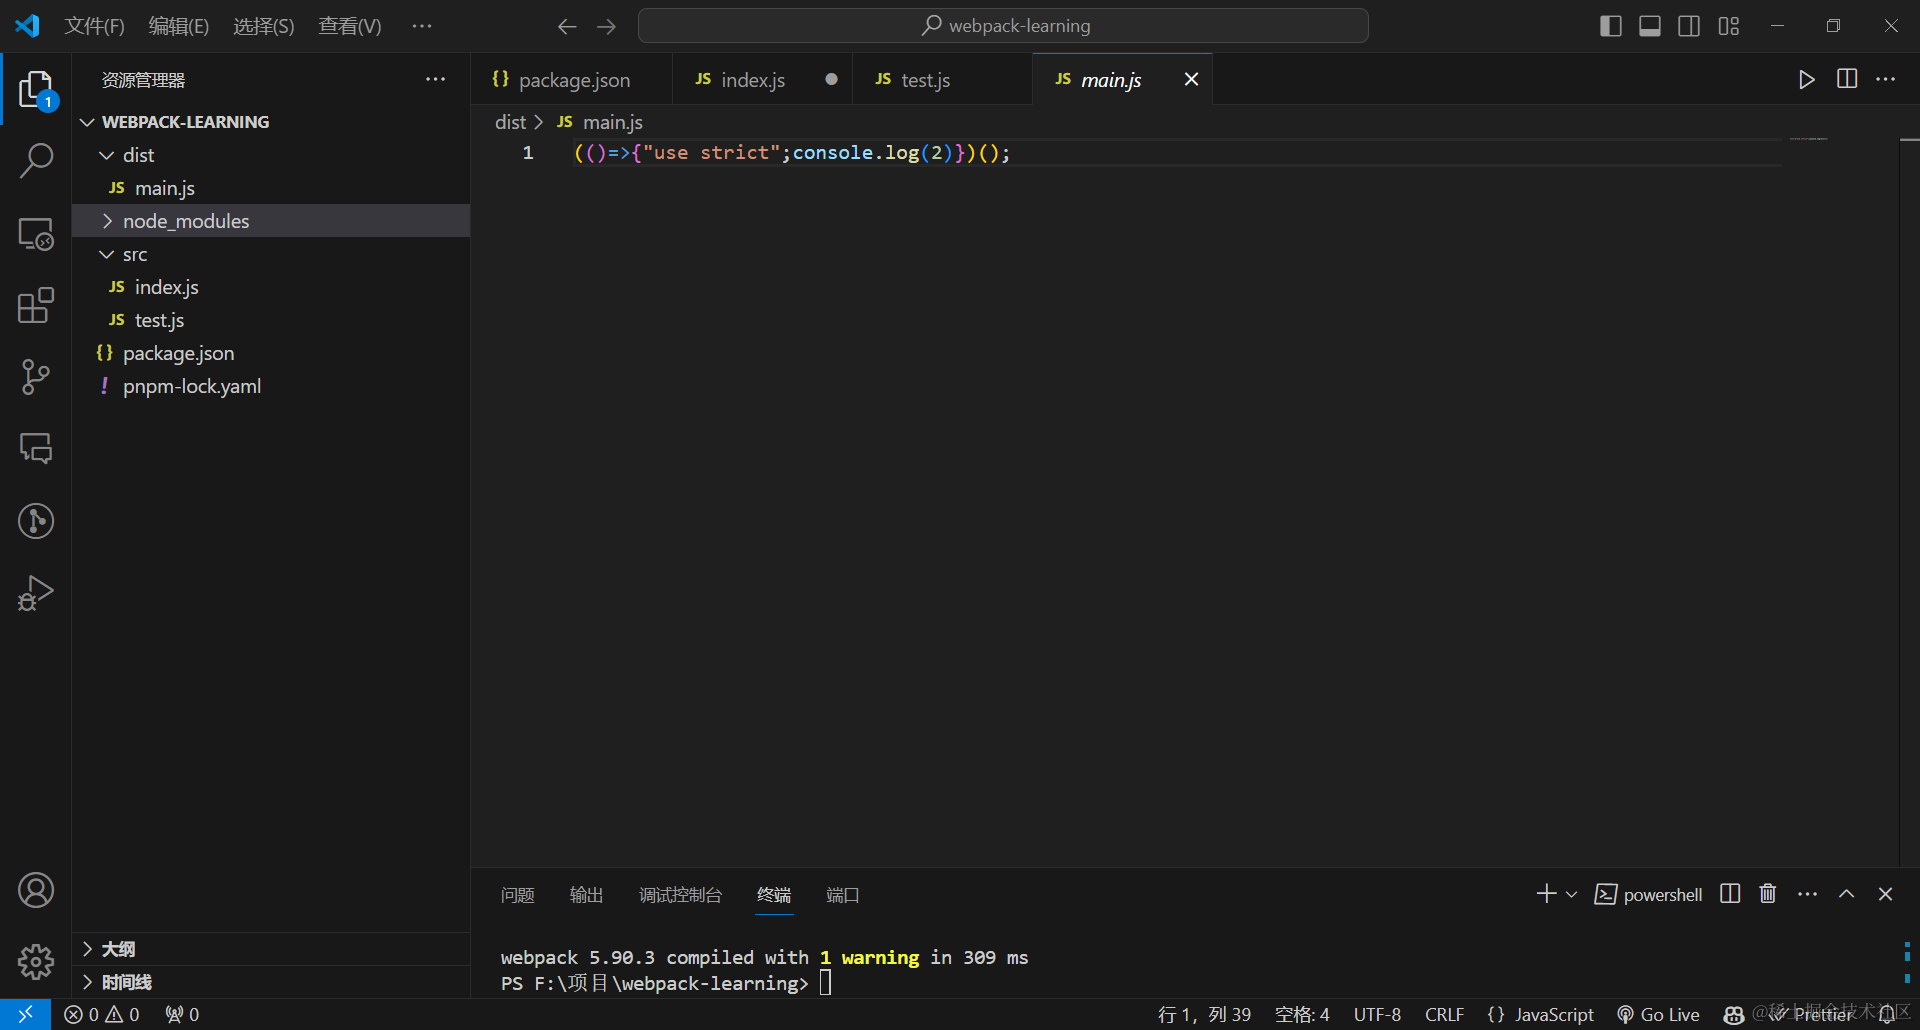Open the Chat comments view icon
The width and height of the screenshot is (1920, 1030).
(36, 449)
